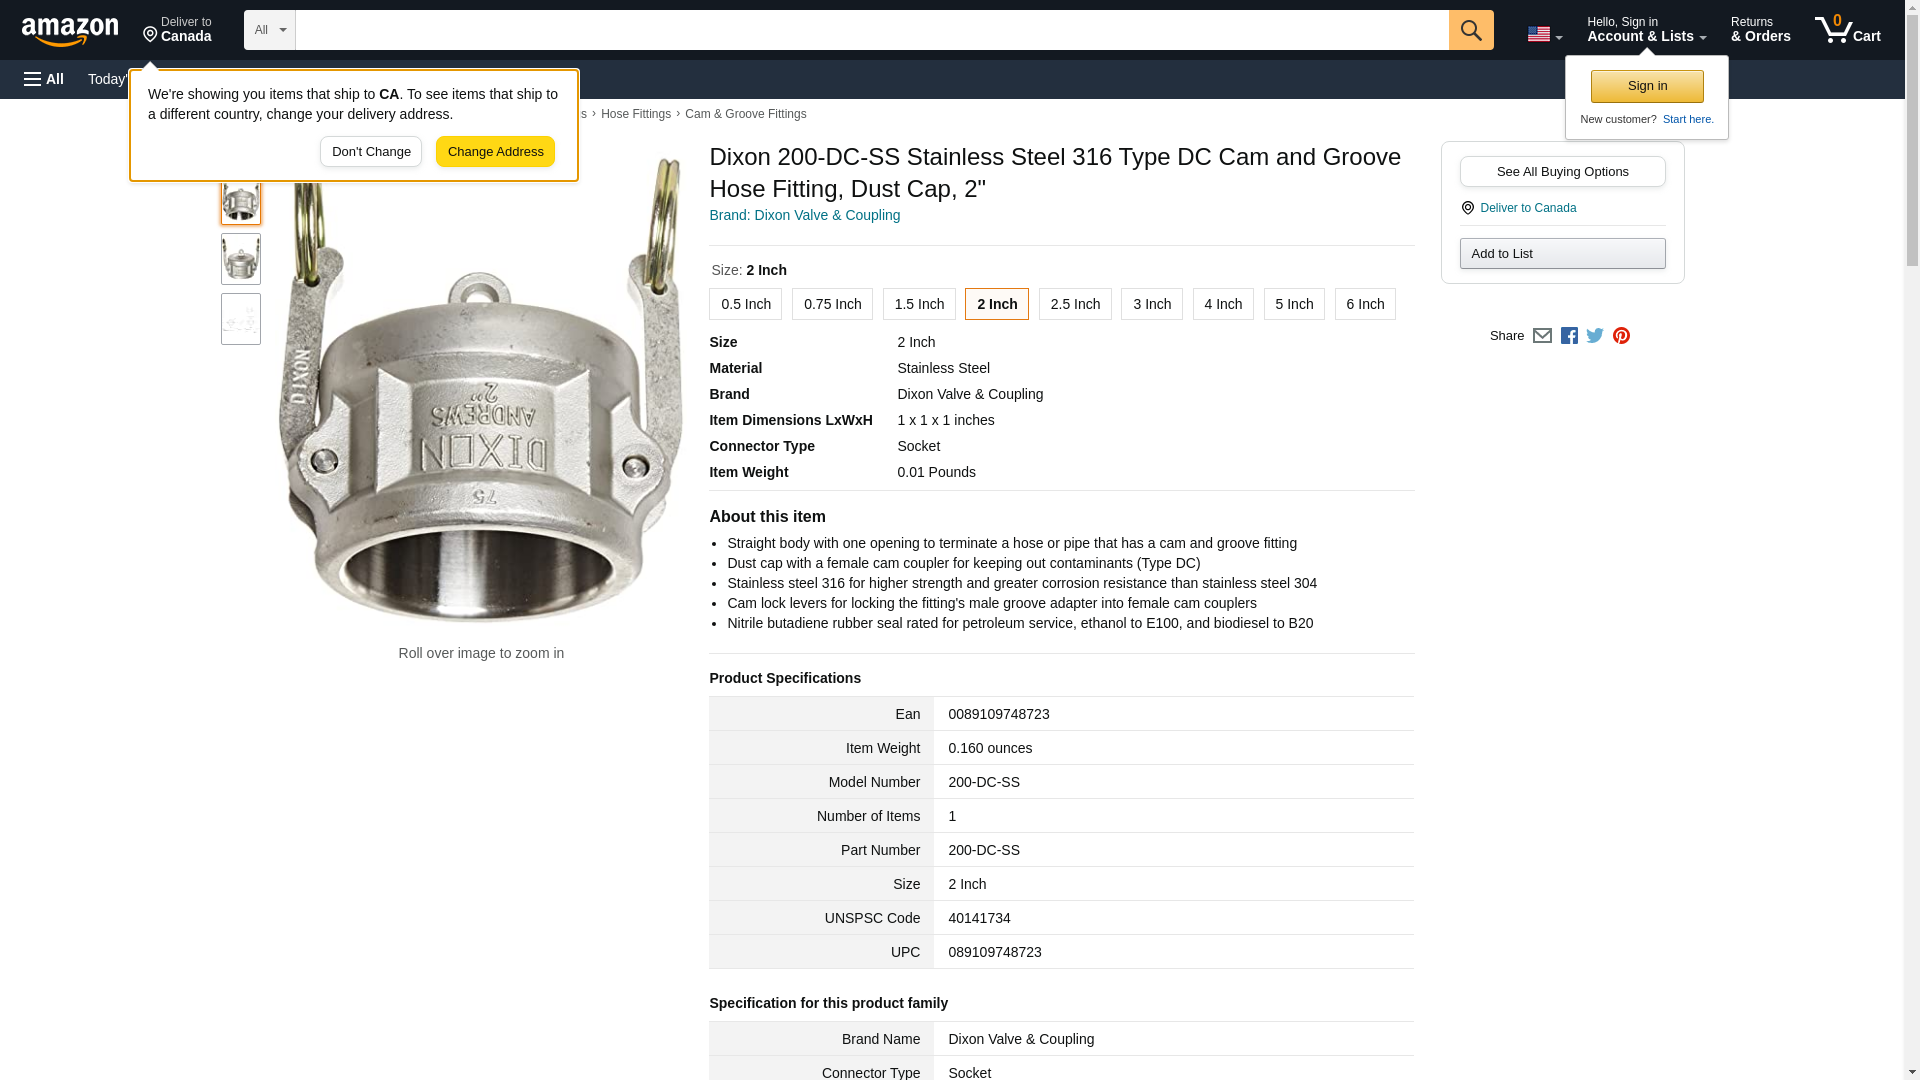The image size is (1920, 1080).
Task: Open Returns & Orders
Action: point(1760,30)
